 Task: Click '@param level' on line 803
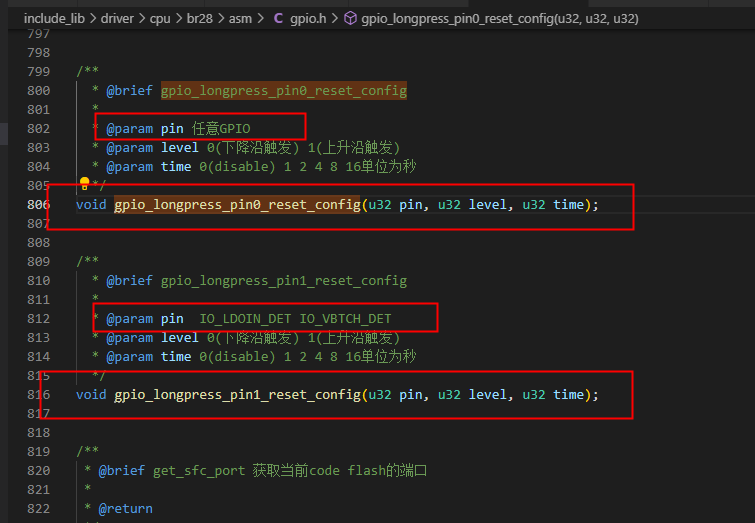tap(152, 147)
